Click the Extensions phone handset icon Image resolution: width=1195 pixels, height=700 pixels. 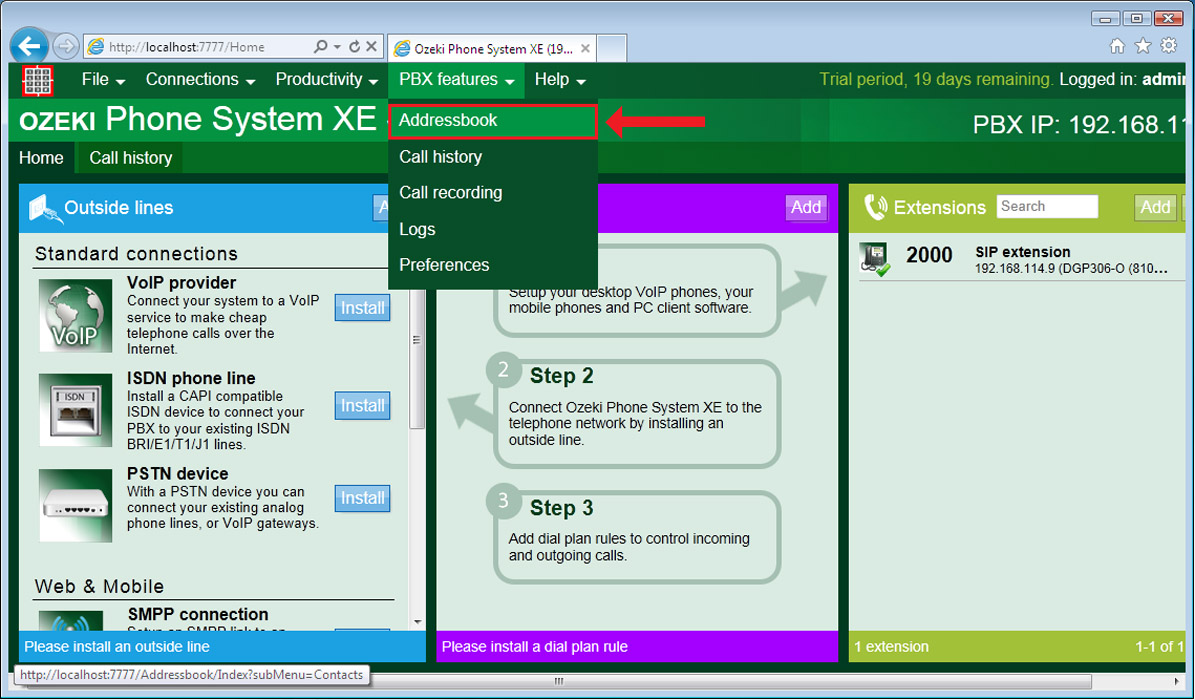876,207
